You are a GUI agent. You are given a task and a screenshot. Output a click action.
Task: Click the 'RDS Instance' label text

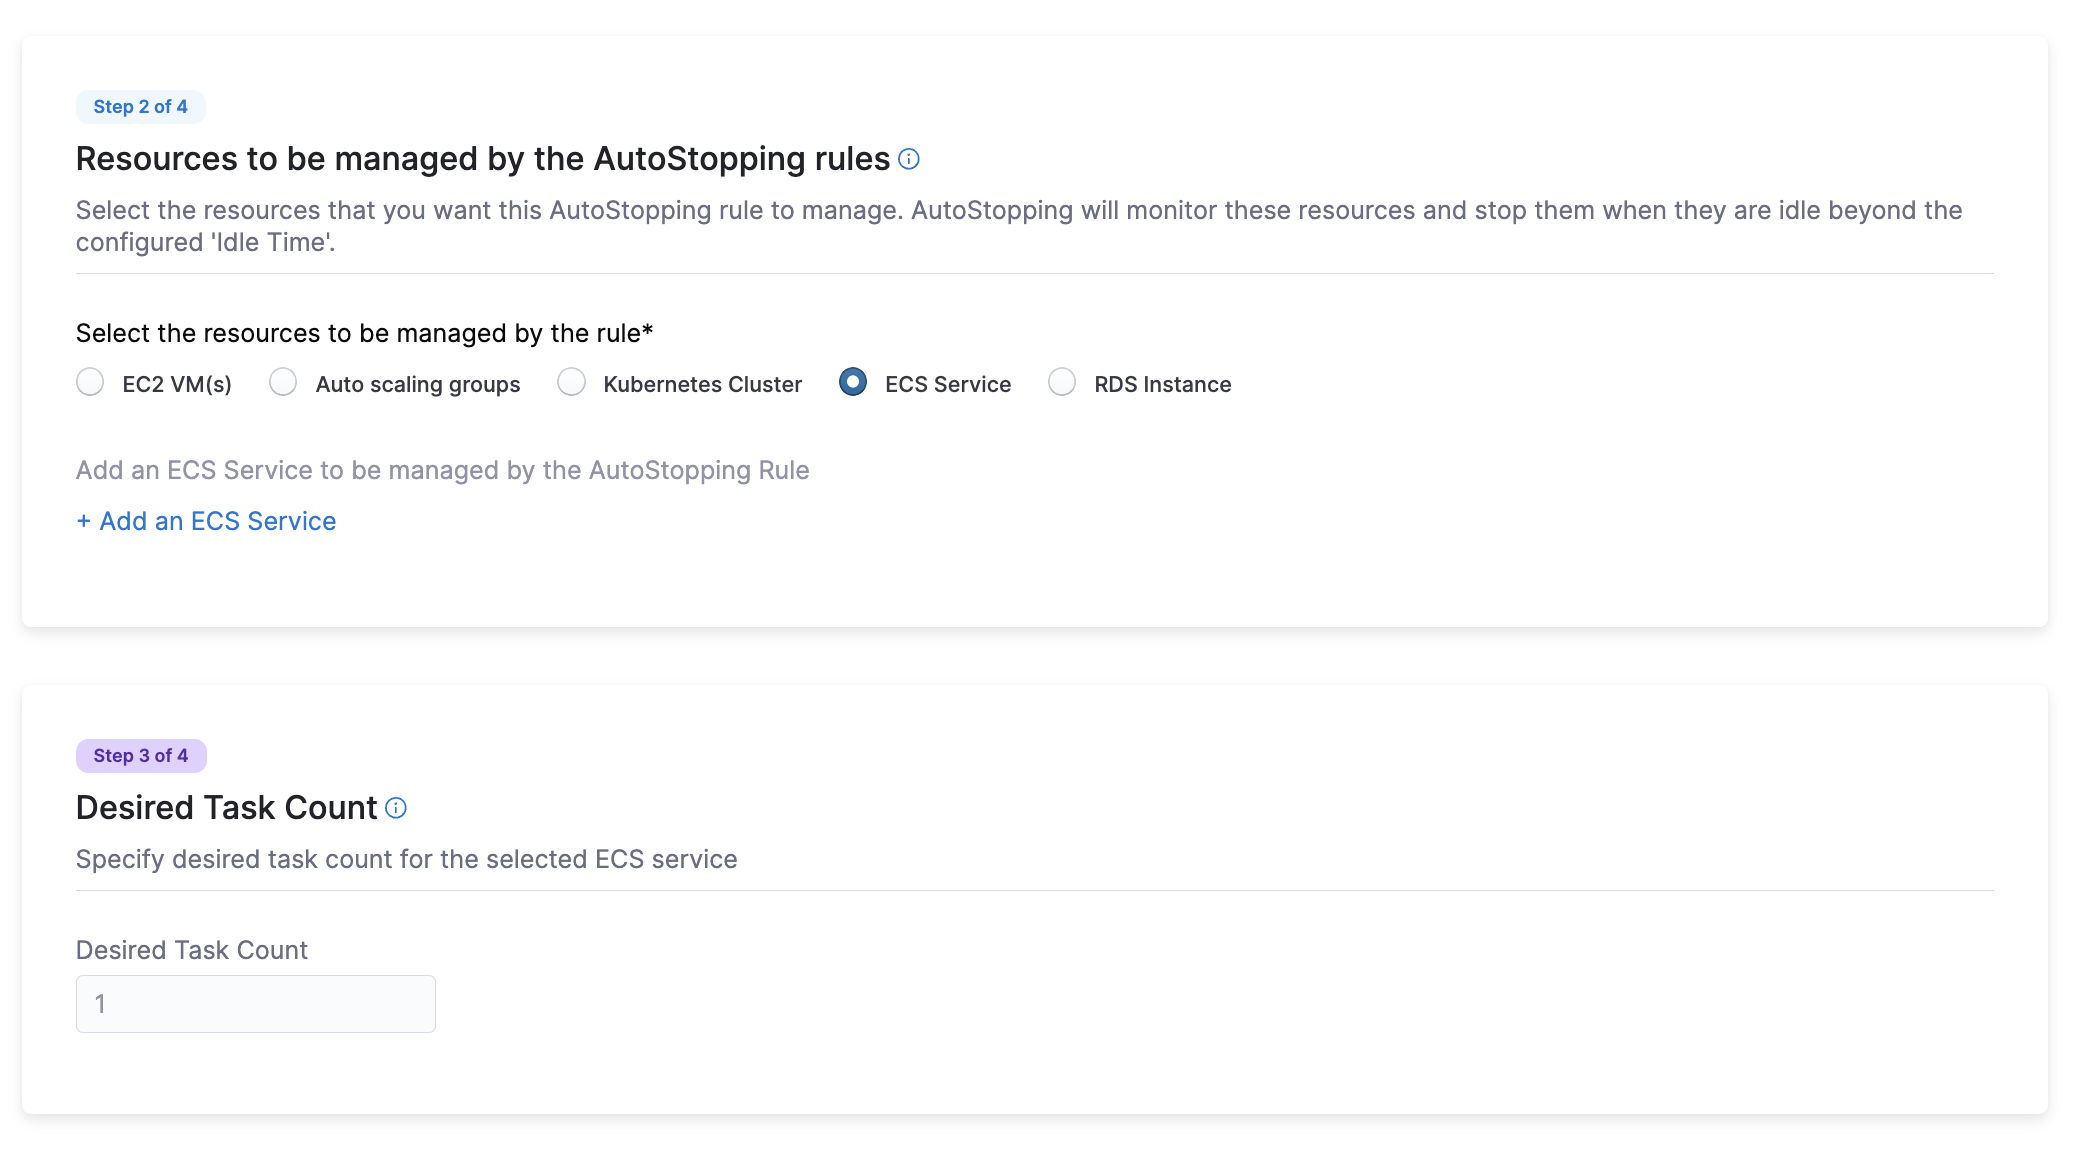[1162, 385]
